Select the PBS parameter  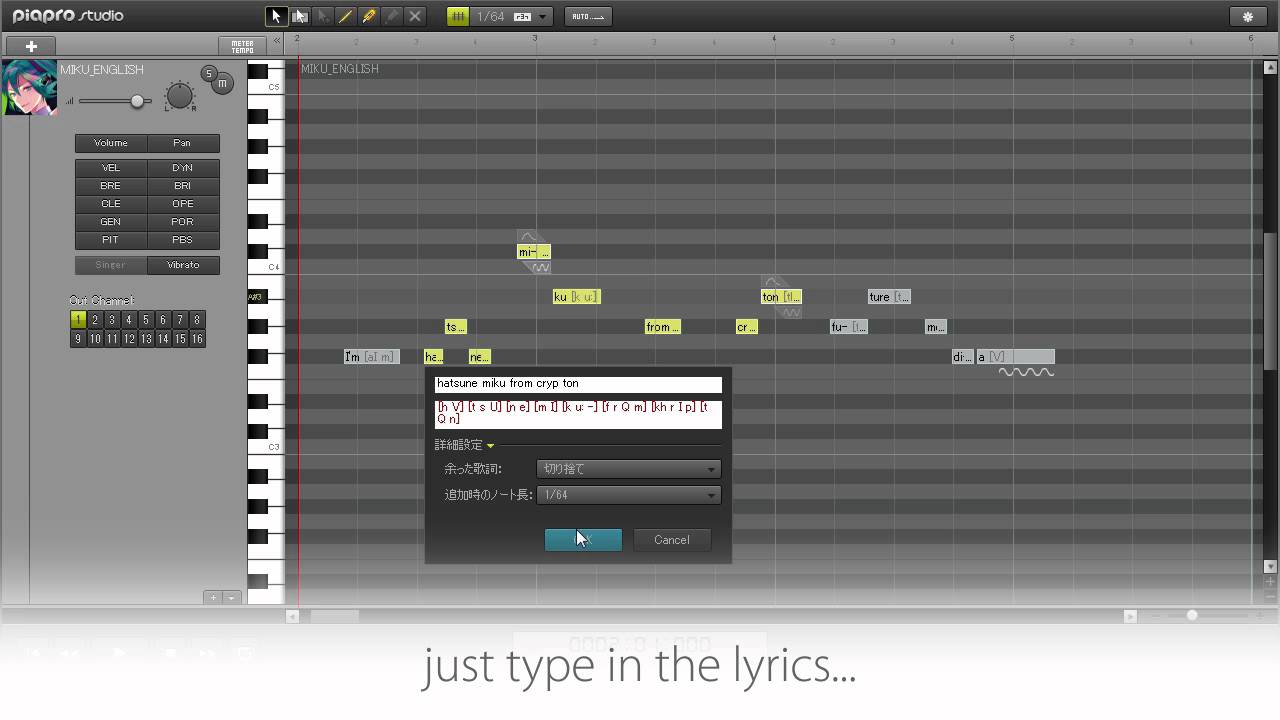click(x=183, y=240)
